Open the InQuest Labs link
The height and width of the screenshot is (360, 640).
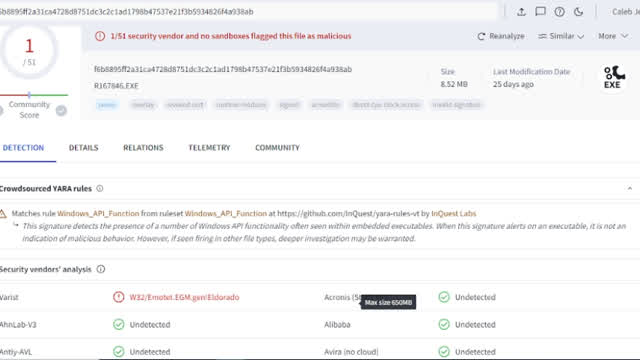click(453, 213)
